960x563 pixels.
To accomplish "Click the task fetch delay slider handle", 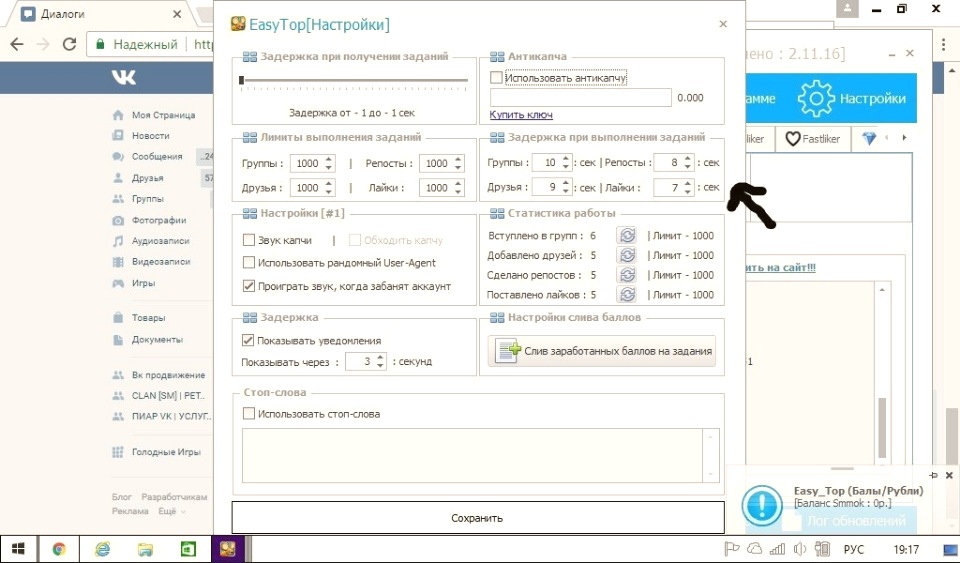I will pyautogui.click(x=241, y=80).
